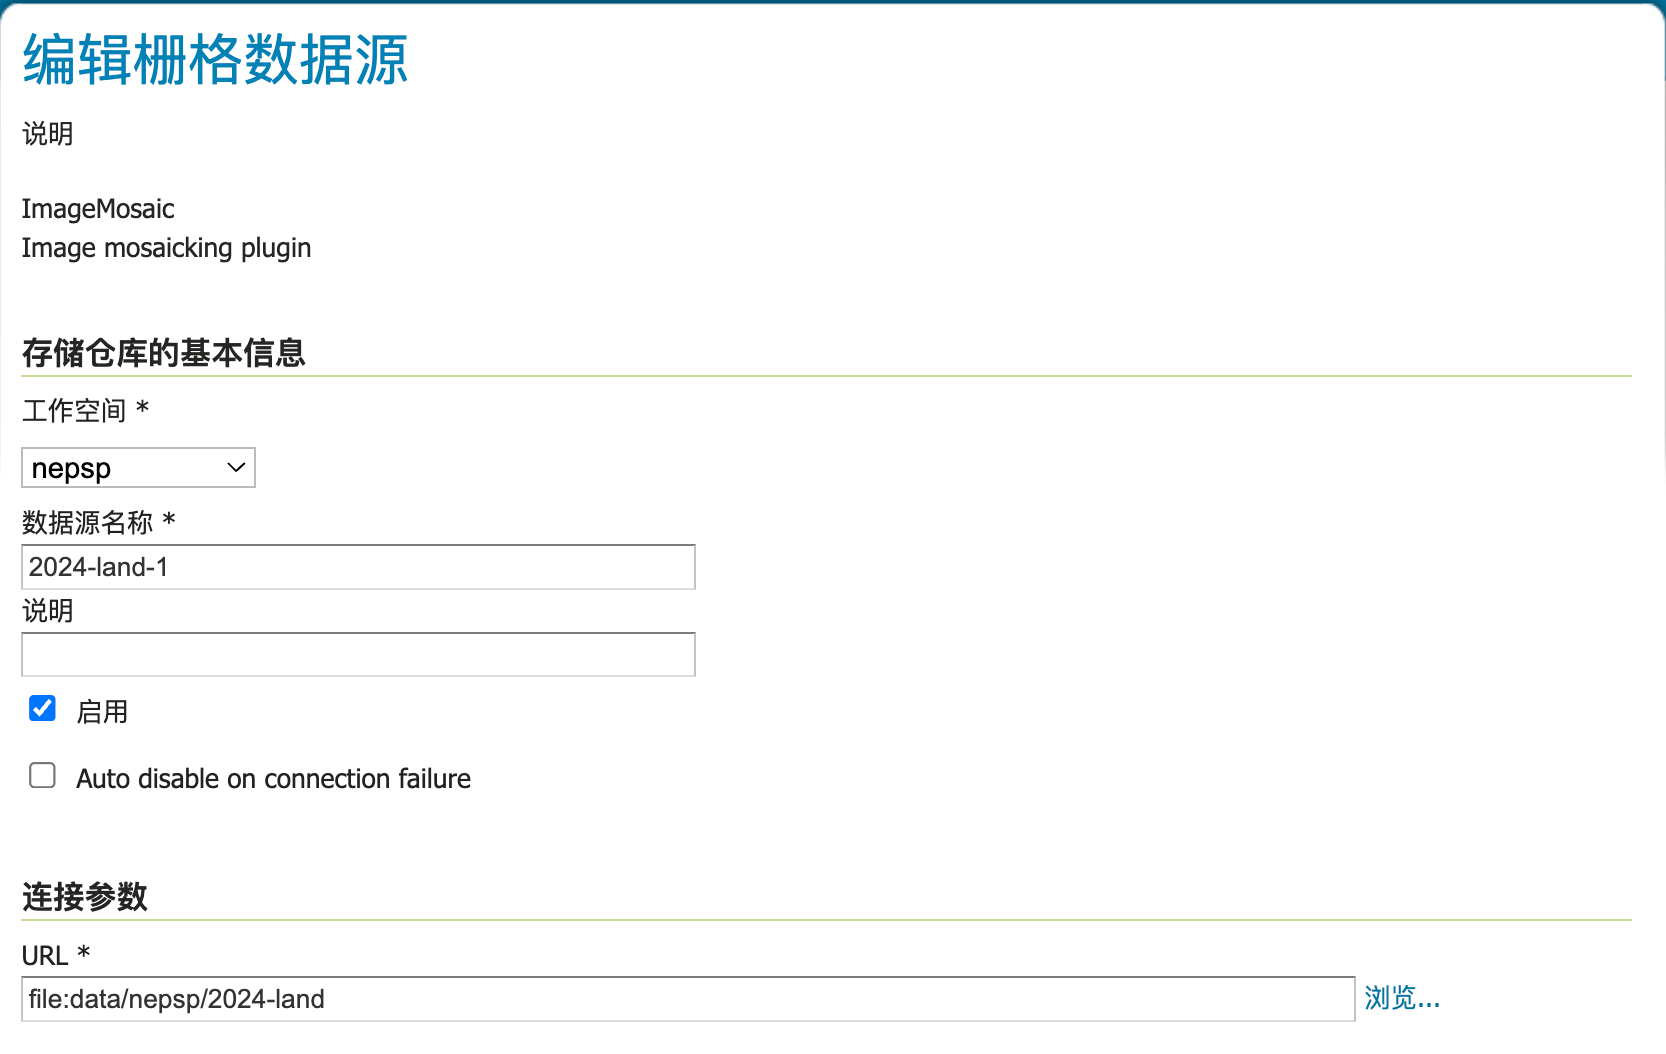Viewport: 1666px width, 1054px height.
Task: Click the 工作空间 field label
Action: [74, 411]
